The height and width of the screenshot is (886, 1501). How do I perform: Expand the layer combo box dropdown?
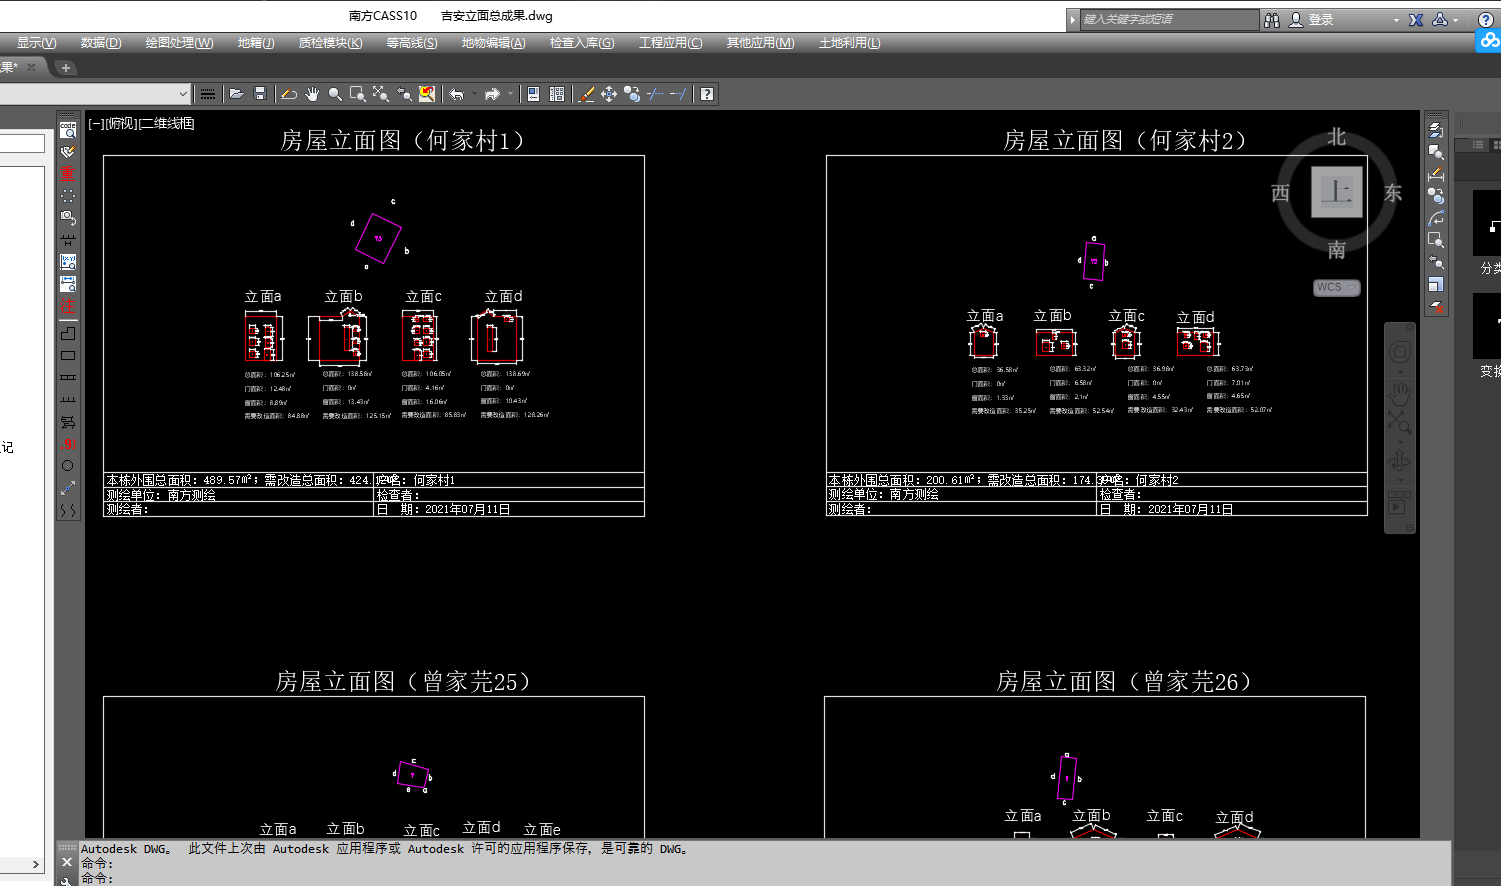pos(183,94)
